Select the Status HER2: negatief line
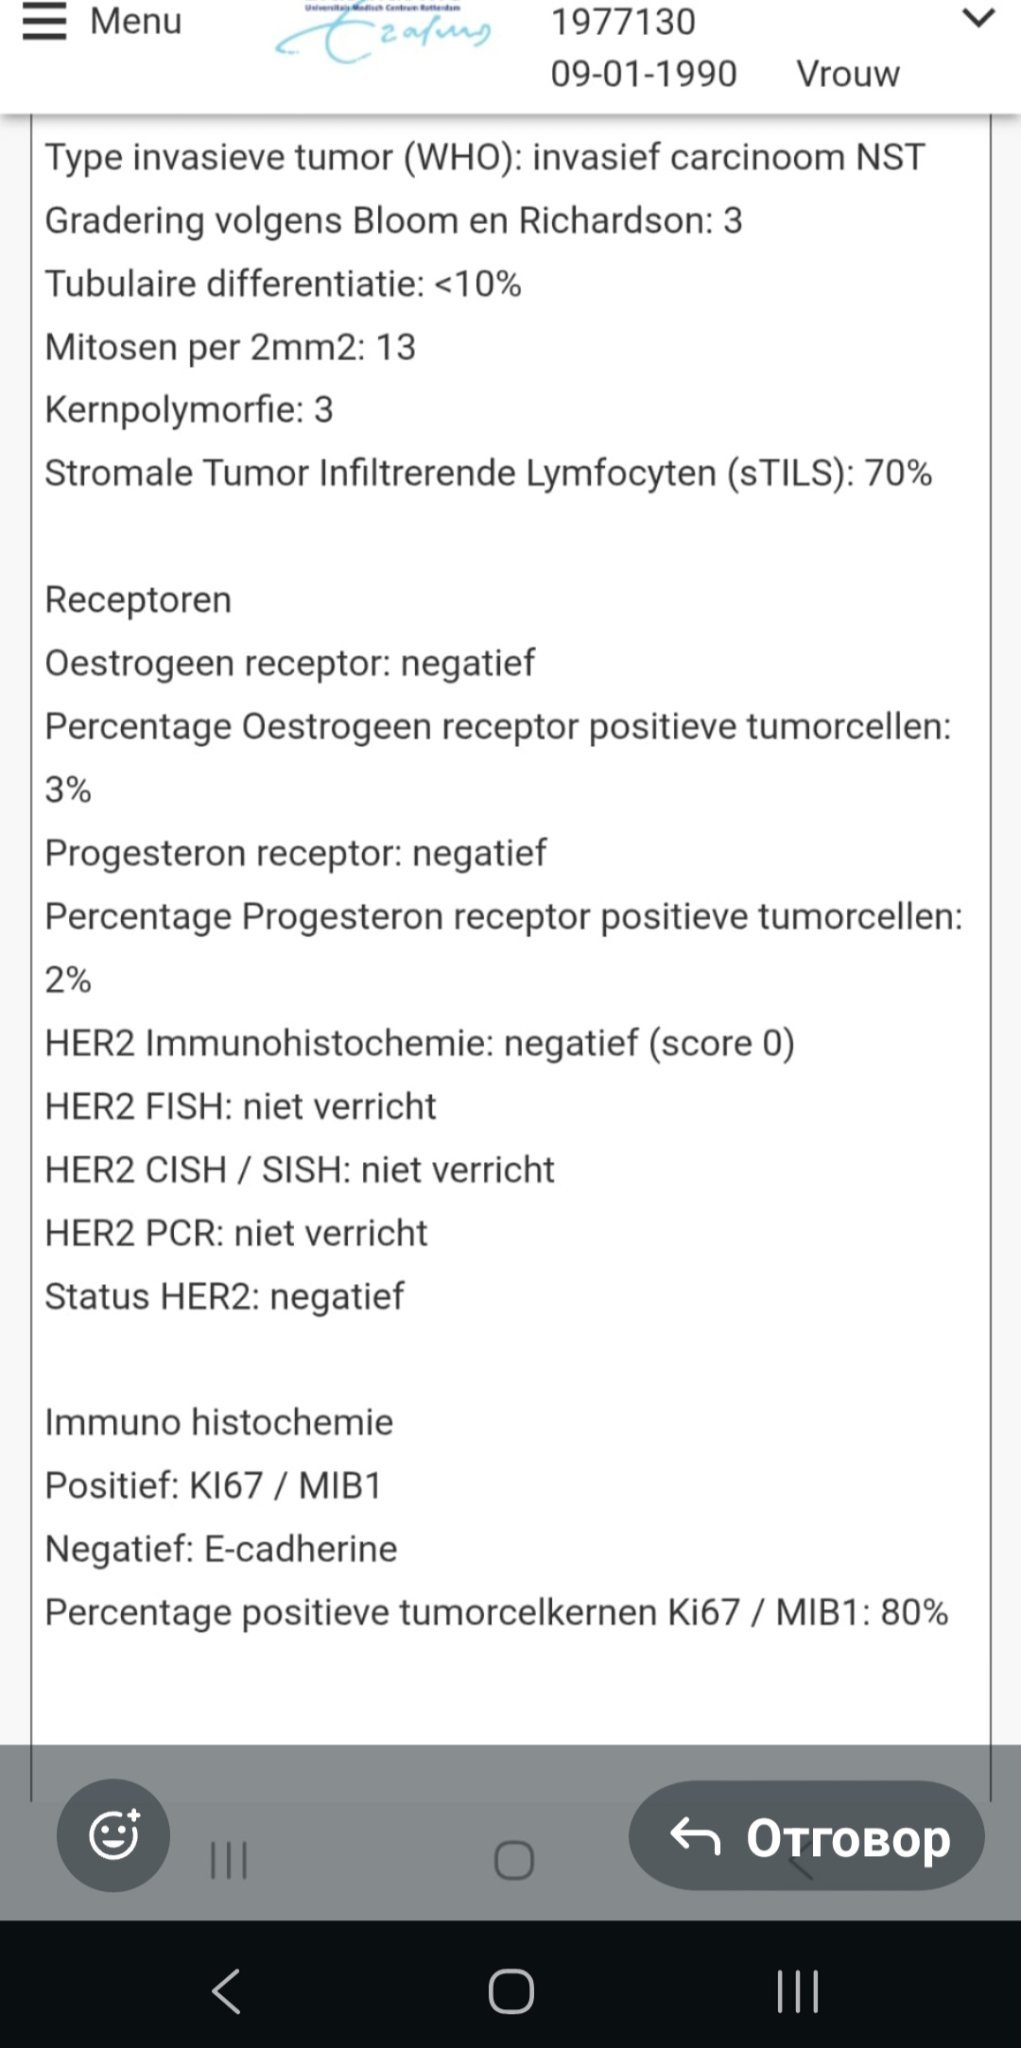This screenshot has width=1021, height=2048. tap(224, 1296)
